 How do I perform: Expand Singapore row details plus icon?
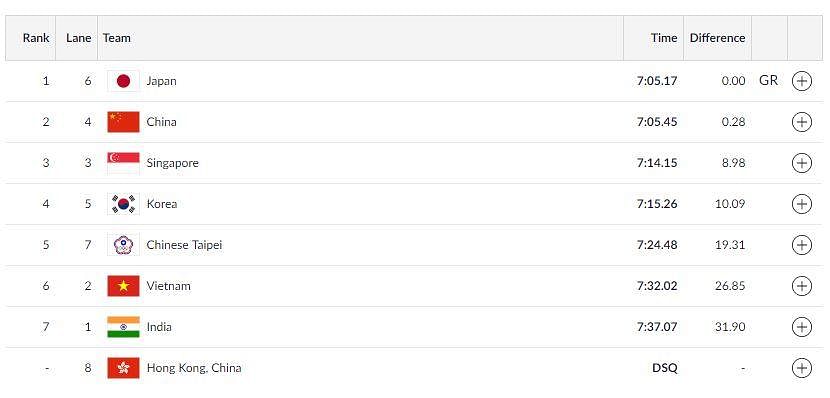(x=801, y=163)
